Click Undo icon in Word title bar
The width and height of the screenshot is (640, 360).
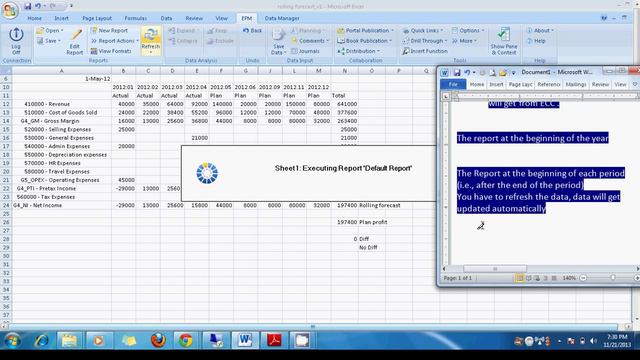(467, 73)
